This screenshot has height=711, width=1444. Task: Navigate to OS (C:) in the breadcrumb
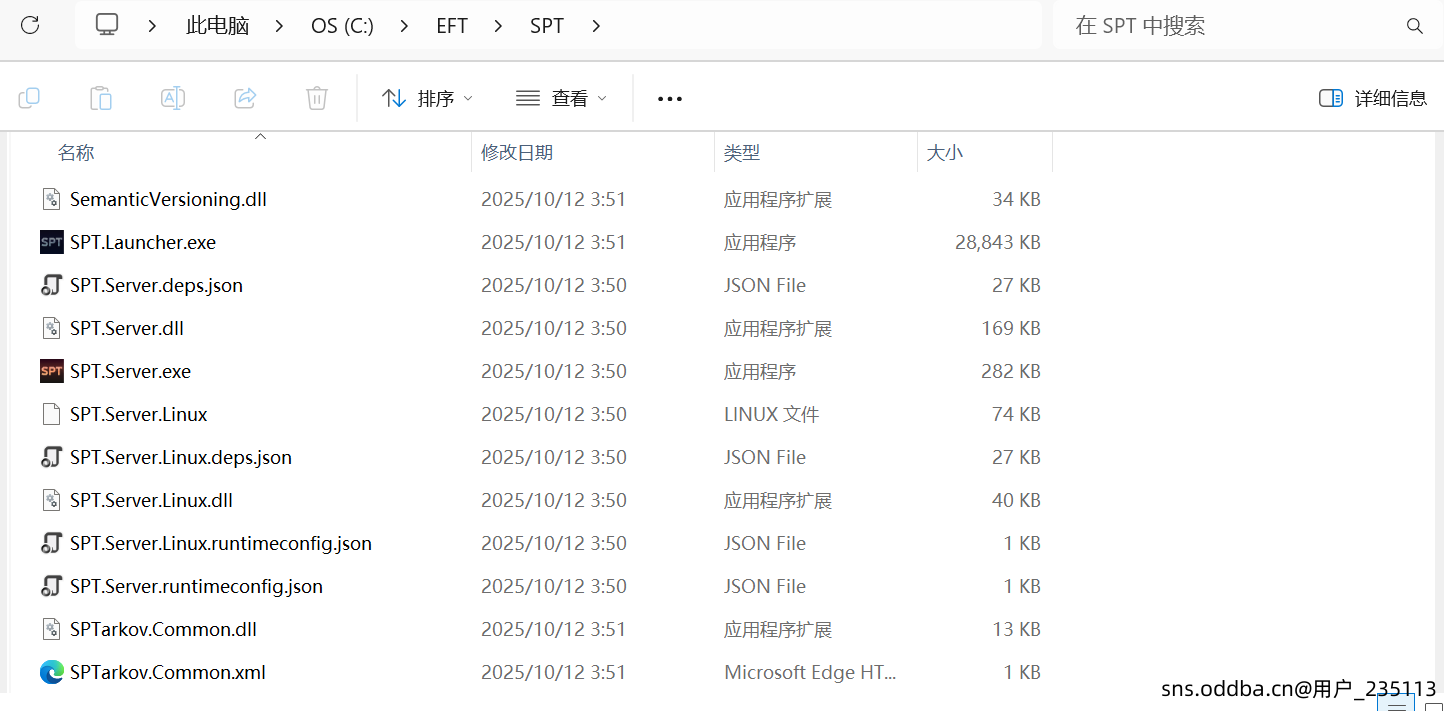[342, 26]
